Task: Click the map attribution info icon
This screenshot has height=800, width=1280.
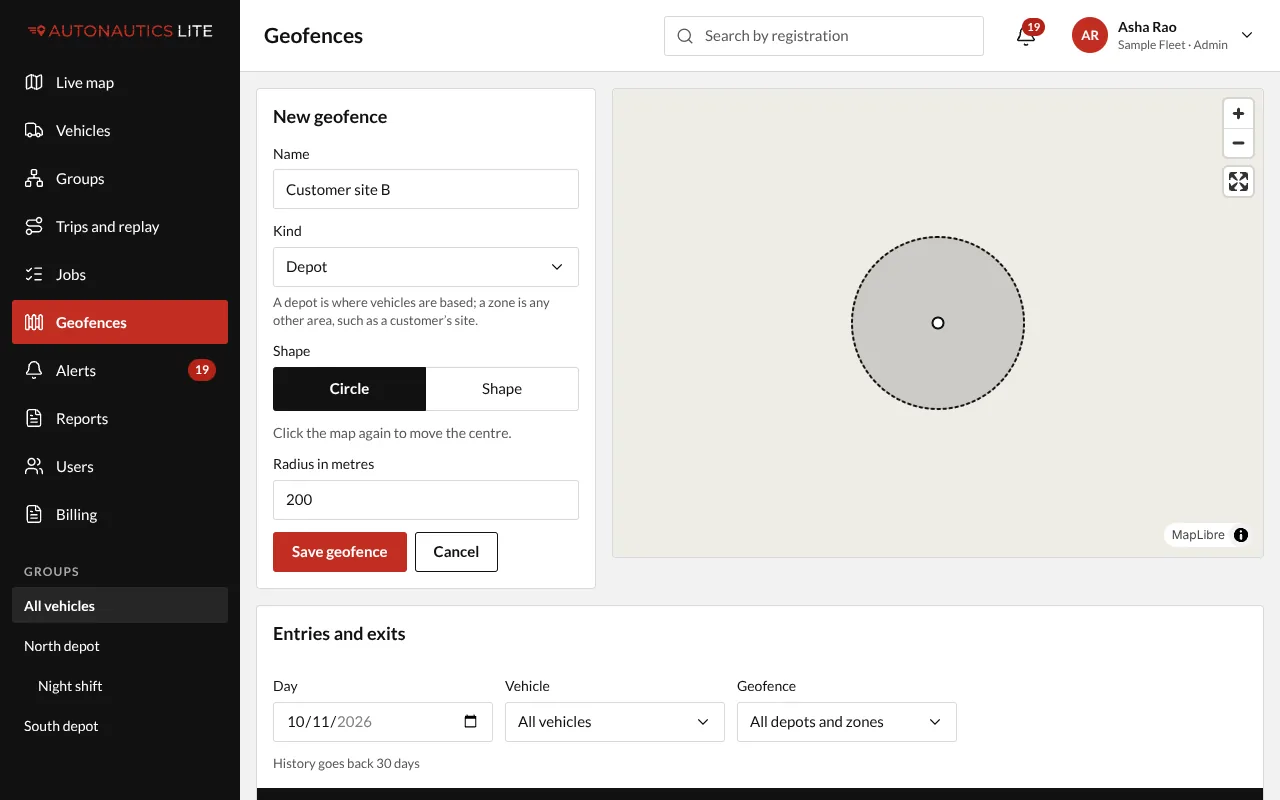Action: coord(1241,535)
